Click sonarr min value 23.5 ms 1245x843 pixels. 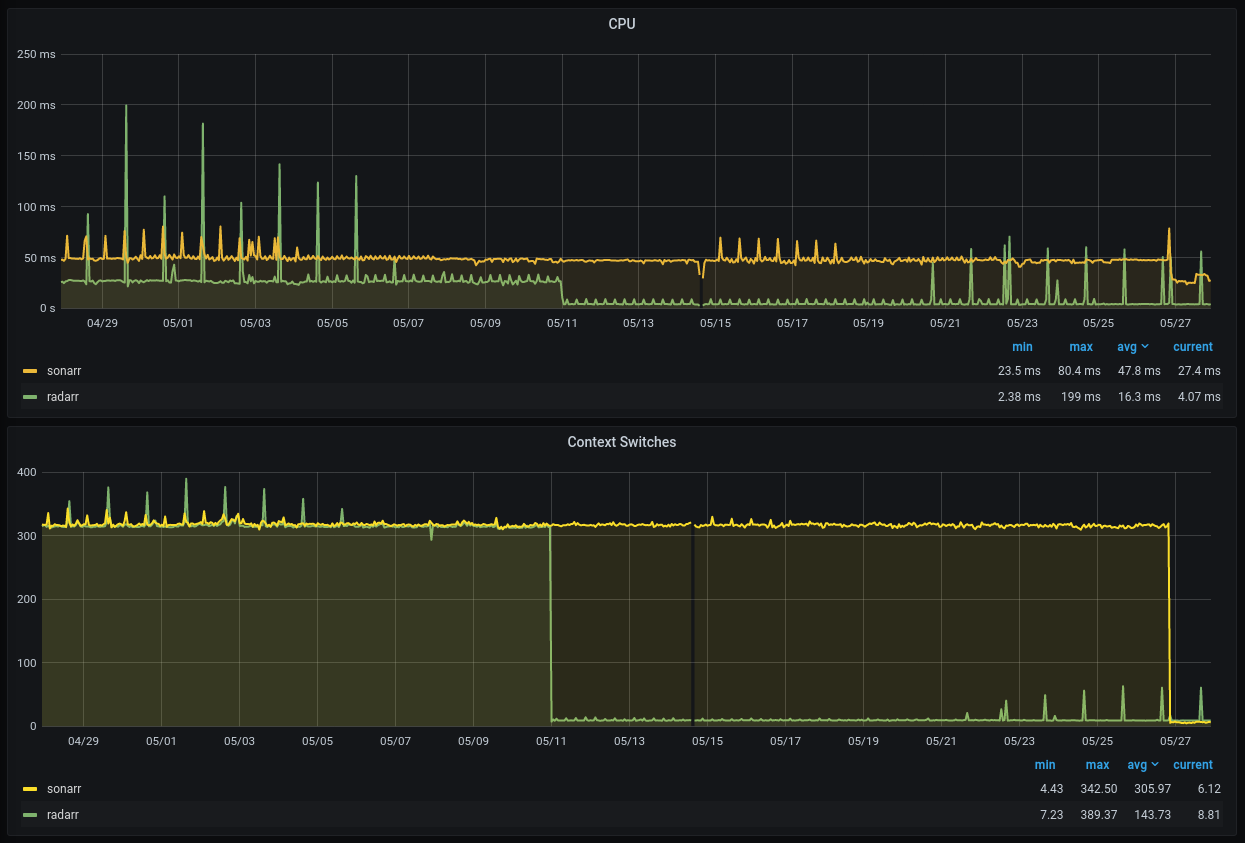[x=1019, y=371]
